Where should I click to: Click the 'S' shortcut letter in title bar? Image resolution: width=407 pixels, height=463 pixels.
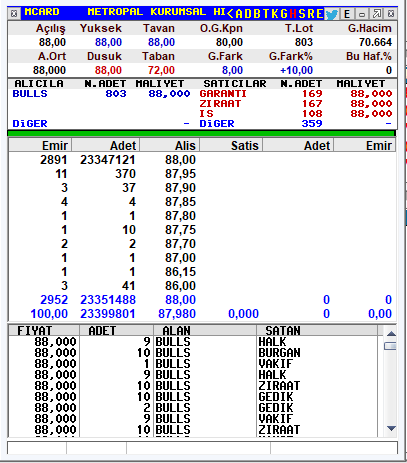[x=302, y=14]
